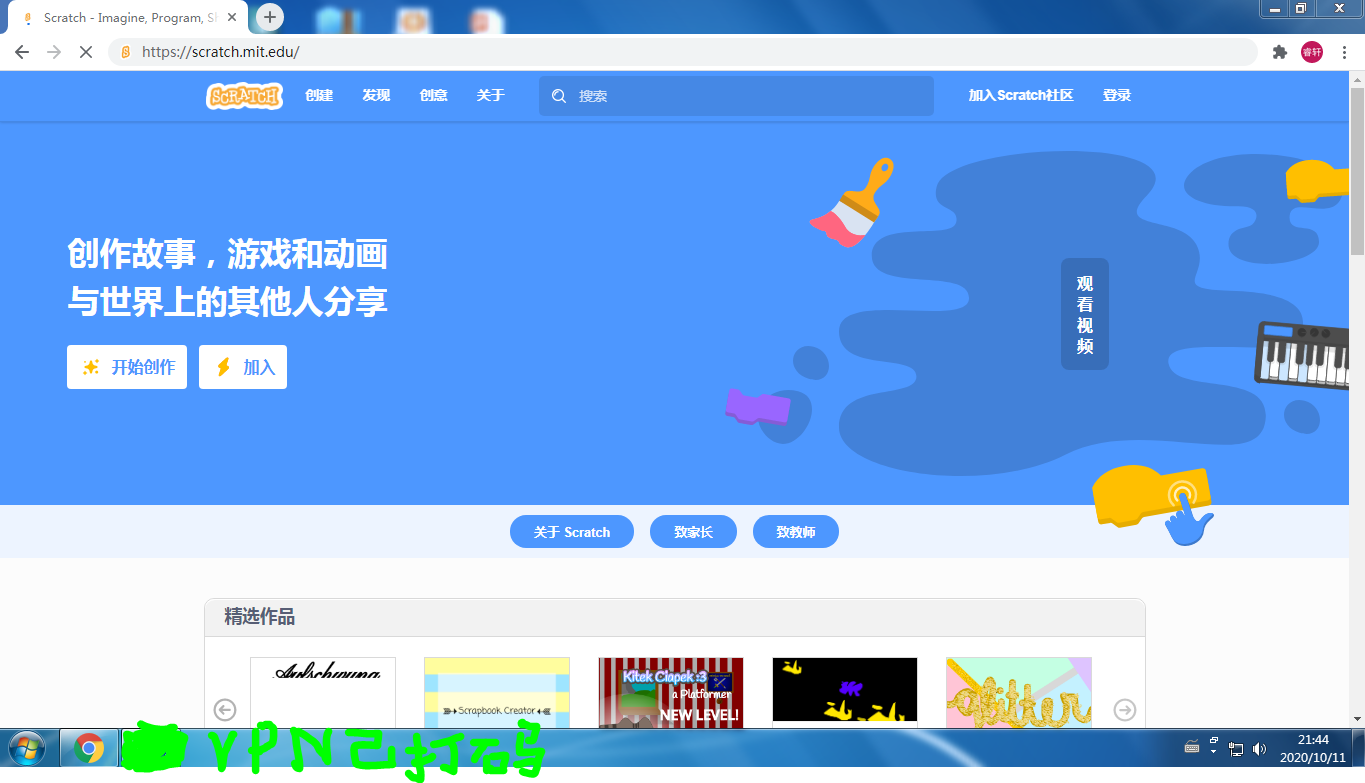
Task: Open the 创建 menu item
Action: [319, 96]
